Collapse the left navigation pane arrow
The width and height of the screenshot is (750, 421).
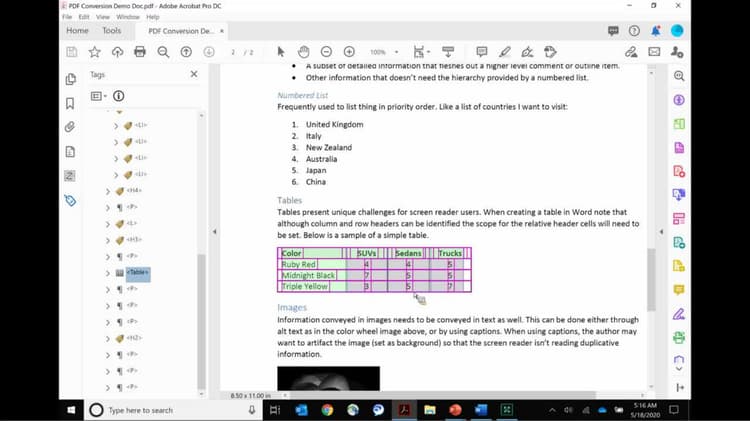pyautogui.click(x=214, y=232)
